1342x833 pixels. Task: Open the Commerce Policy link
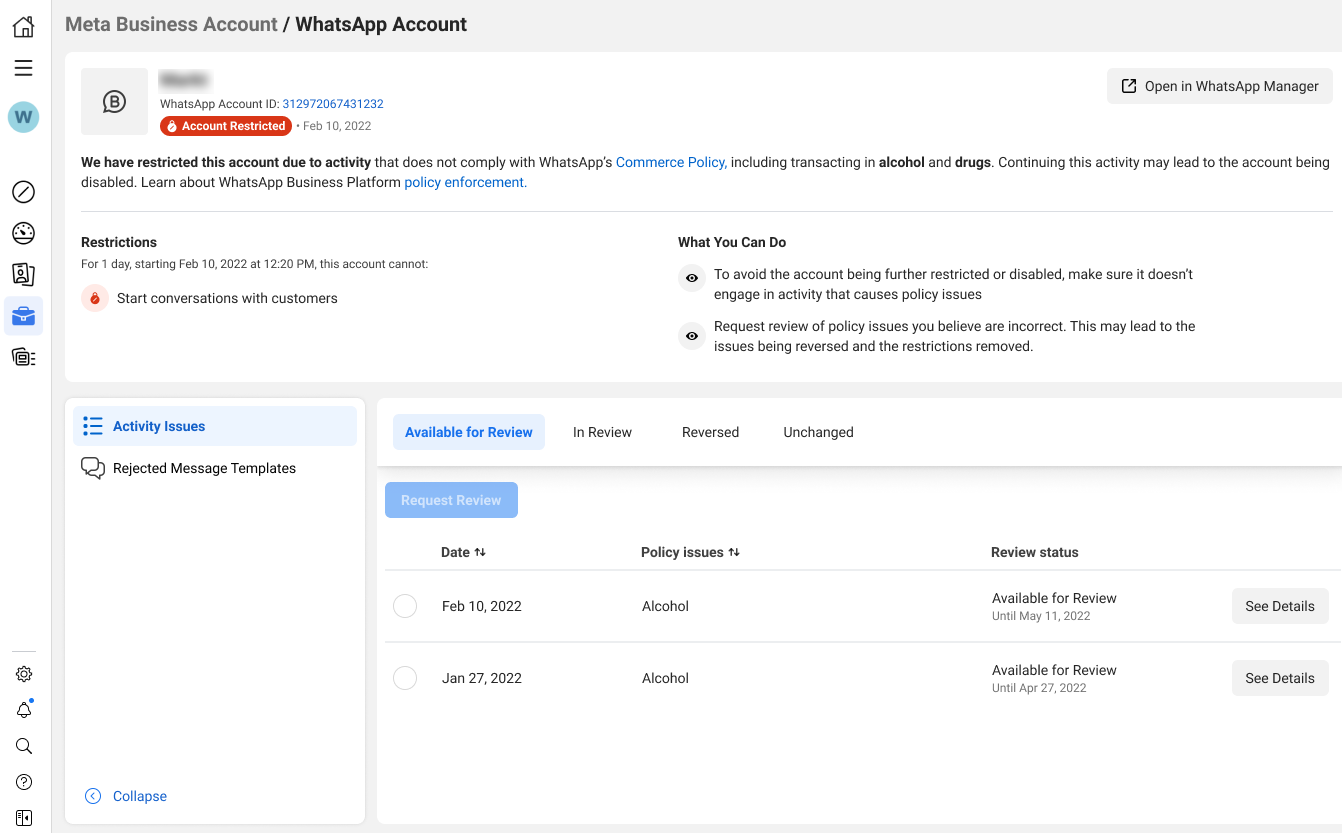[x=670, y=162]
